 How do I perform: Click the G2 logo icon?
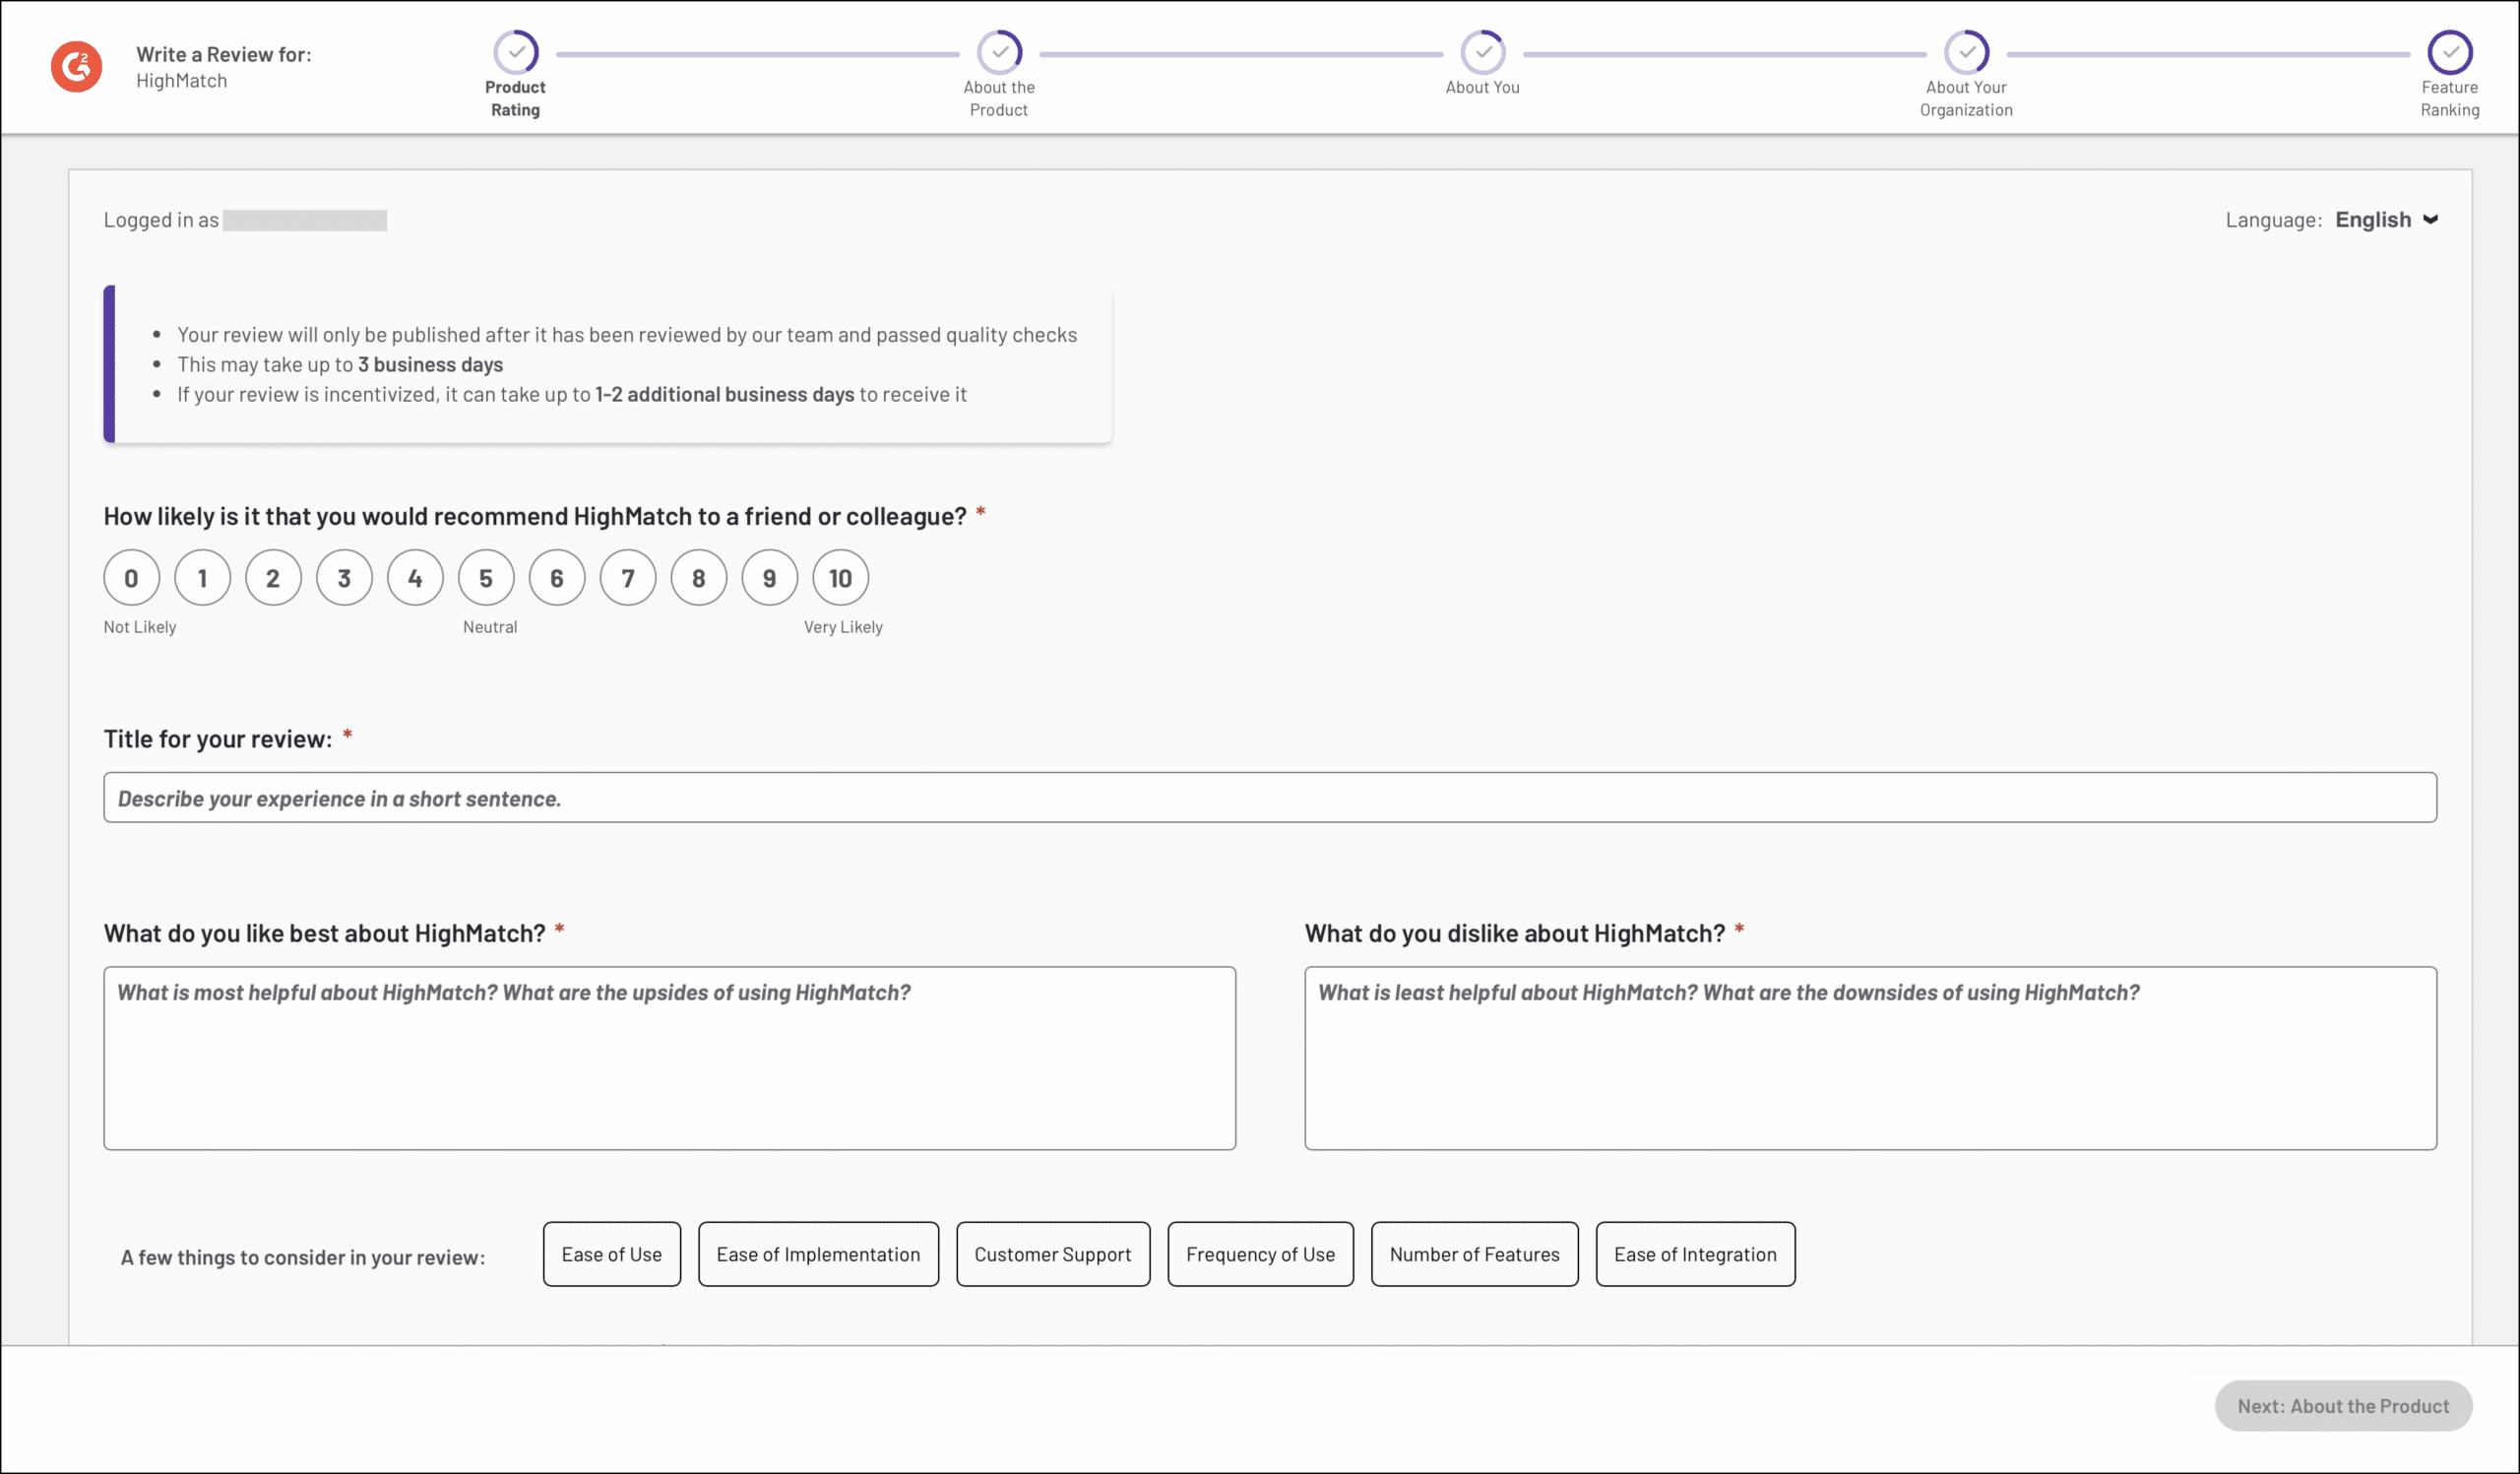[77, 67]
